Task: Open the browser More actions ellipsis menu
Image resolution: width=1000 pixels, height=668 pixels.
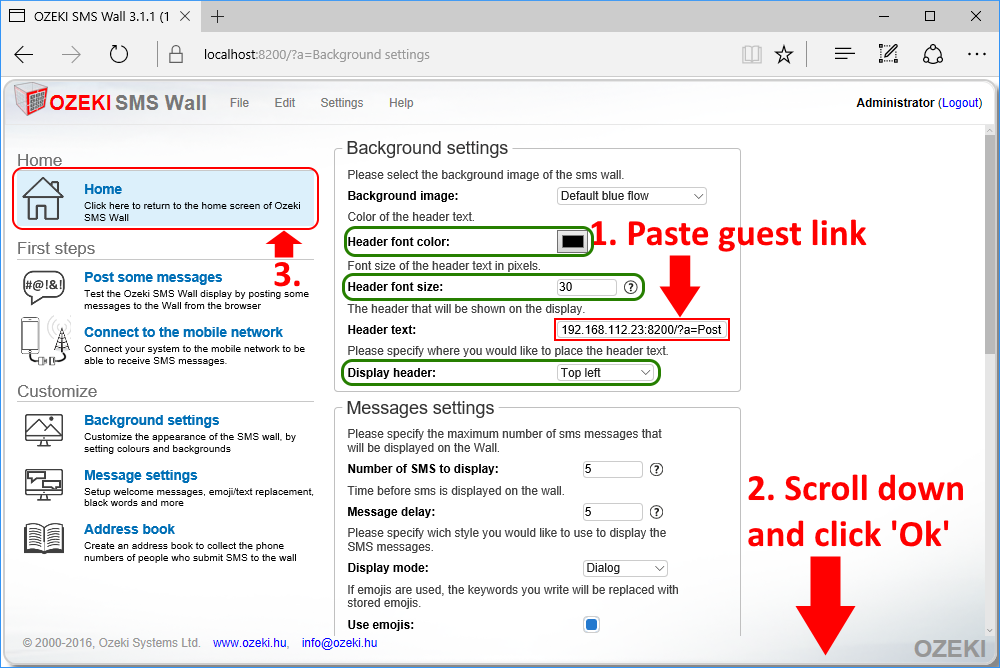Action: point(976,55)
